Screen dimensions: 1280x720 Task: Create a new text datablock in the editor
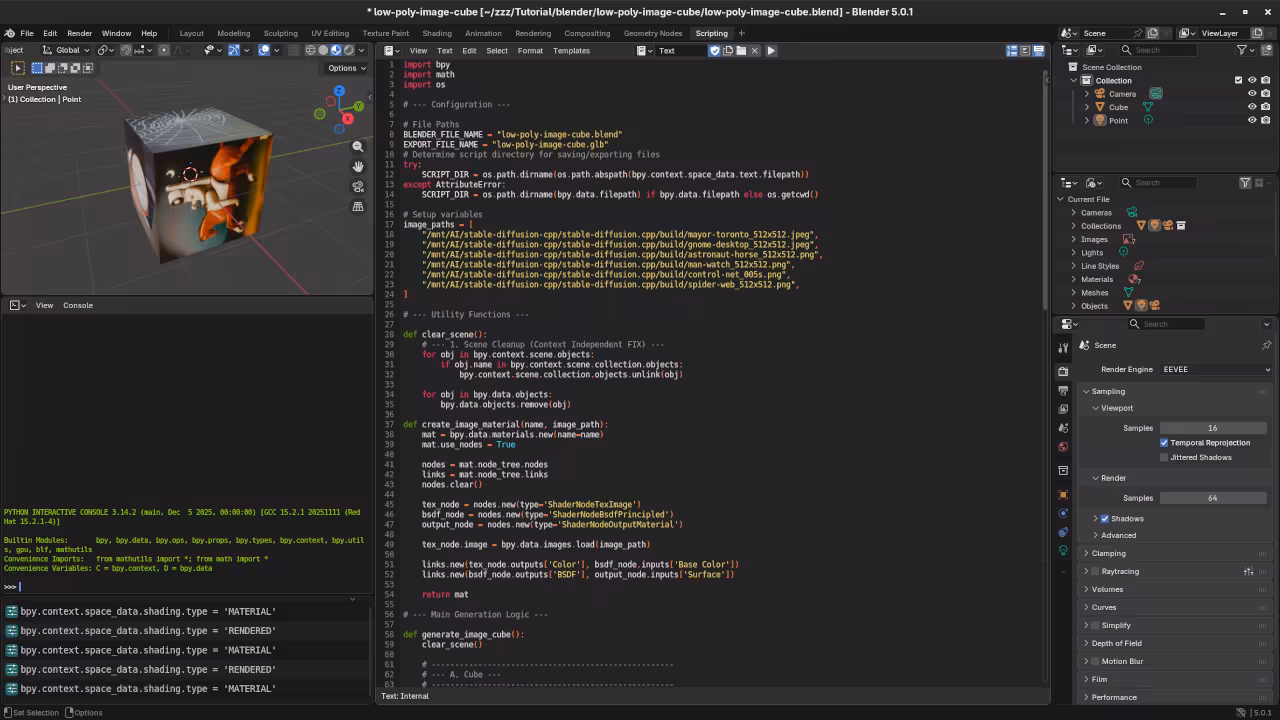pos(729,50)
